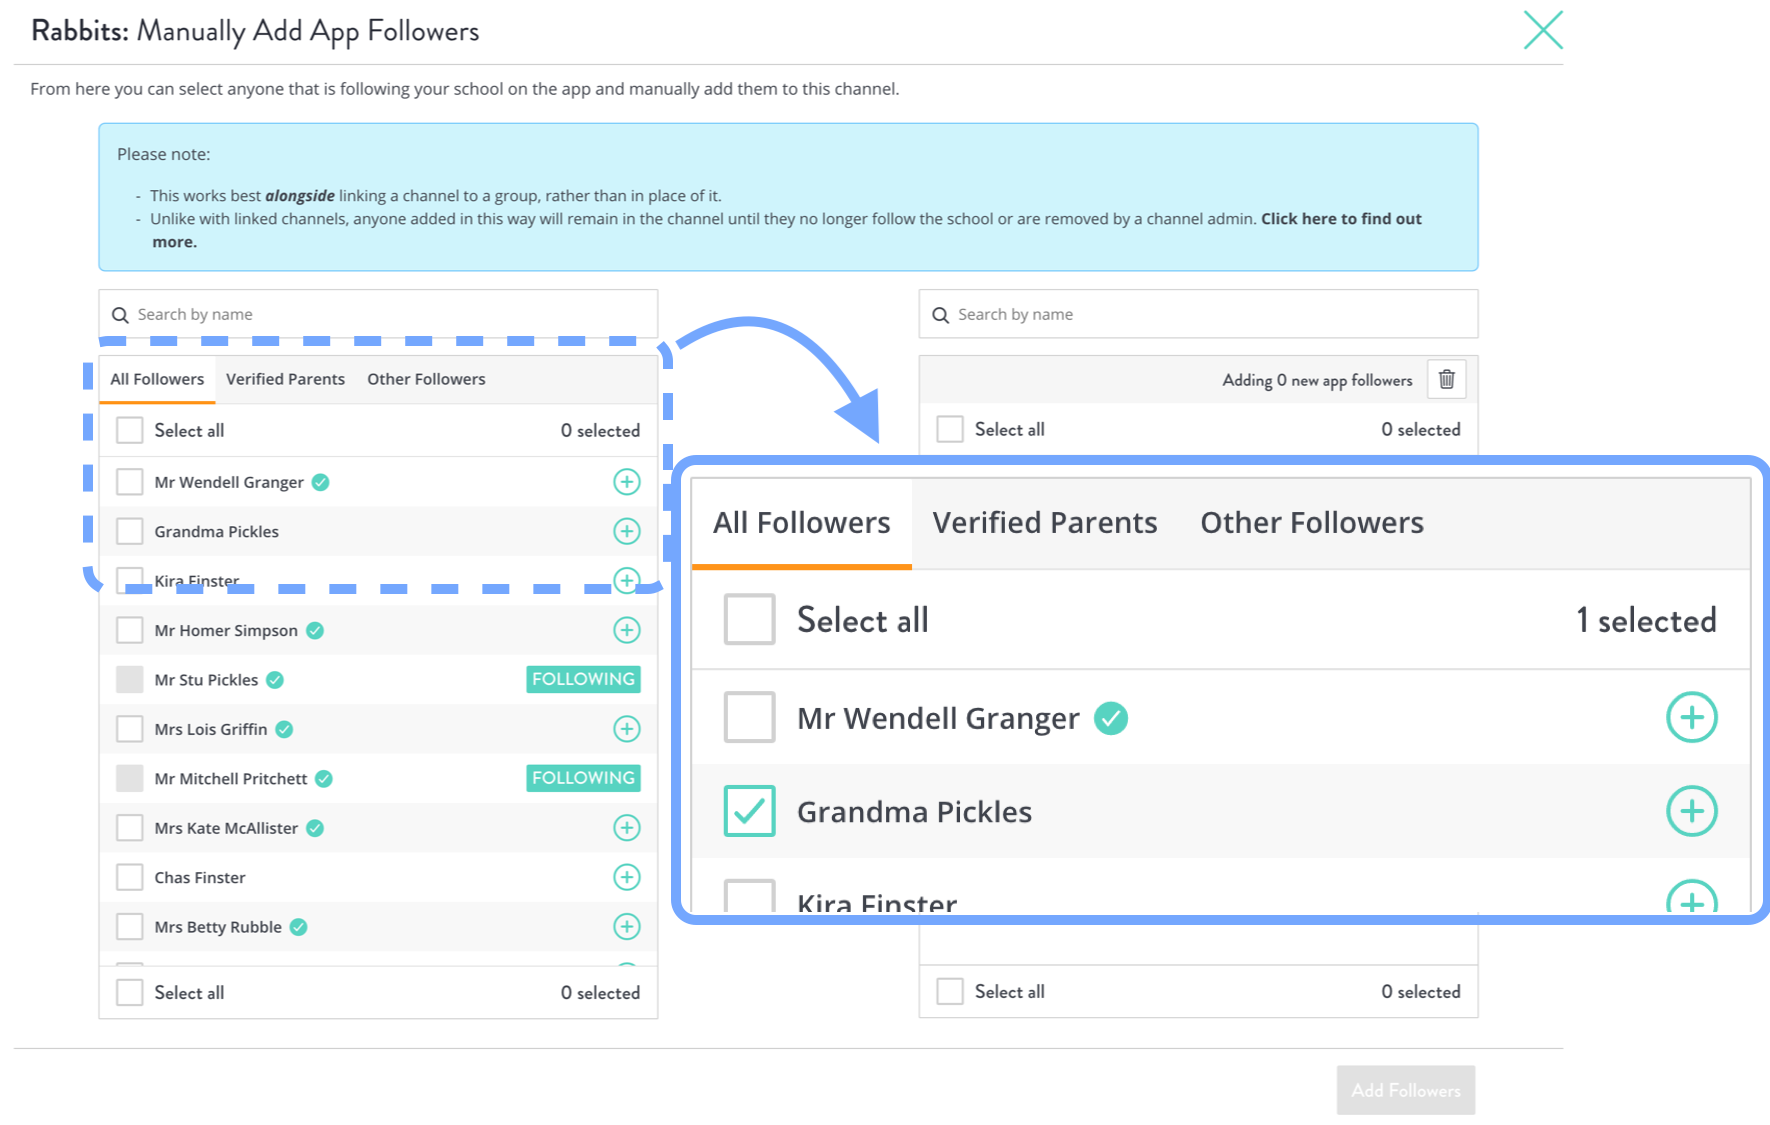Add Mr Homer Simpson with plus icon
Image resolution: width=1770 pixels, height=1125 pixels.
pyautogui.click(x=627, y=630)
